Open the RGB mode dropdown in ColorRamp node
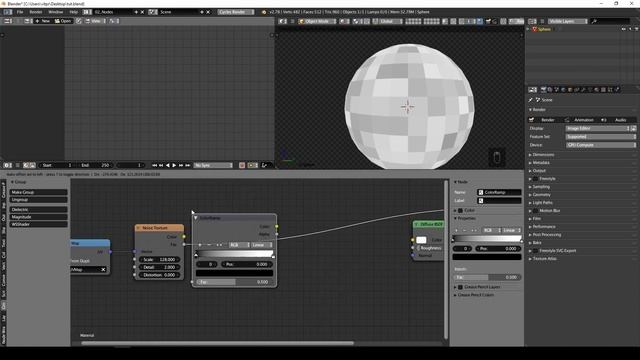 pyautogui.click(x=239, y=245)
